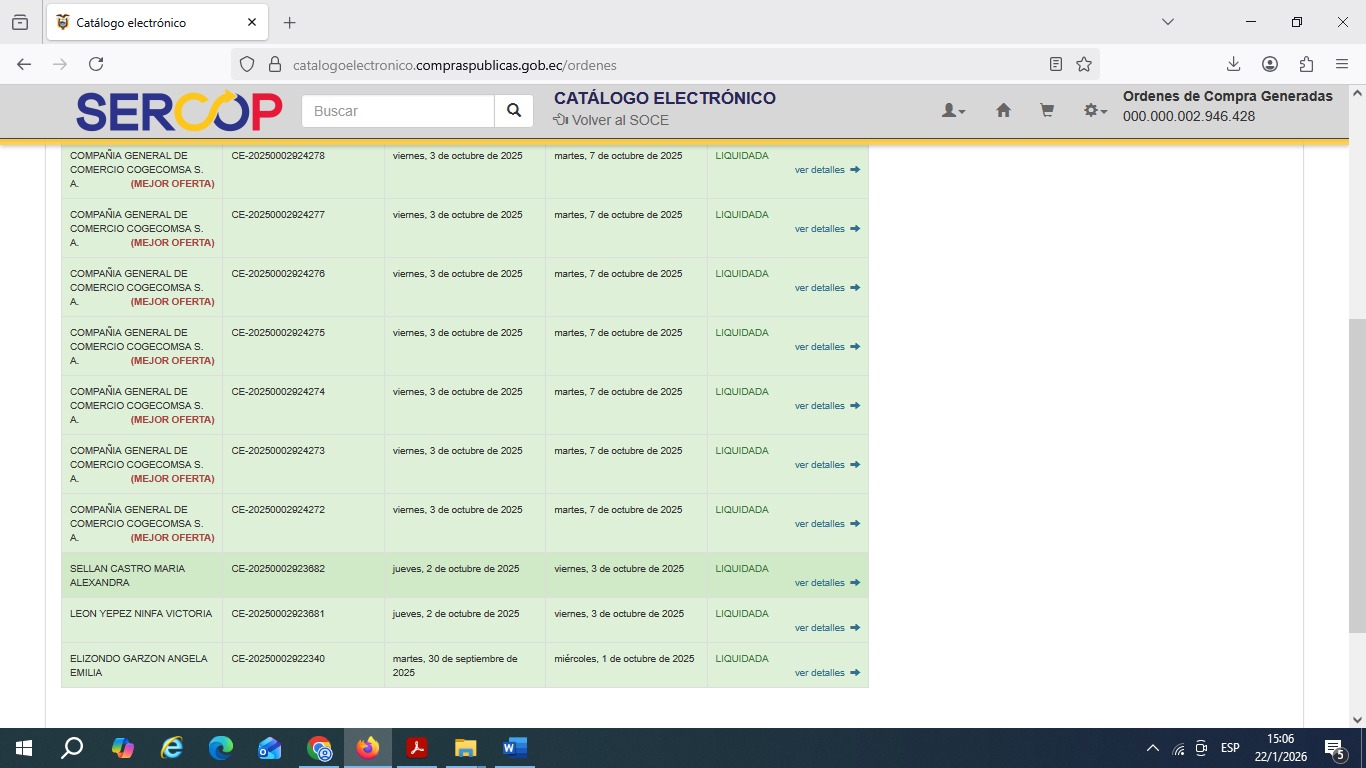
Task: Open ver detalles for order CE-20250002923682
Action: (x=826, y=583)
